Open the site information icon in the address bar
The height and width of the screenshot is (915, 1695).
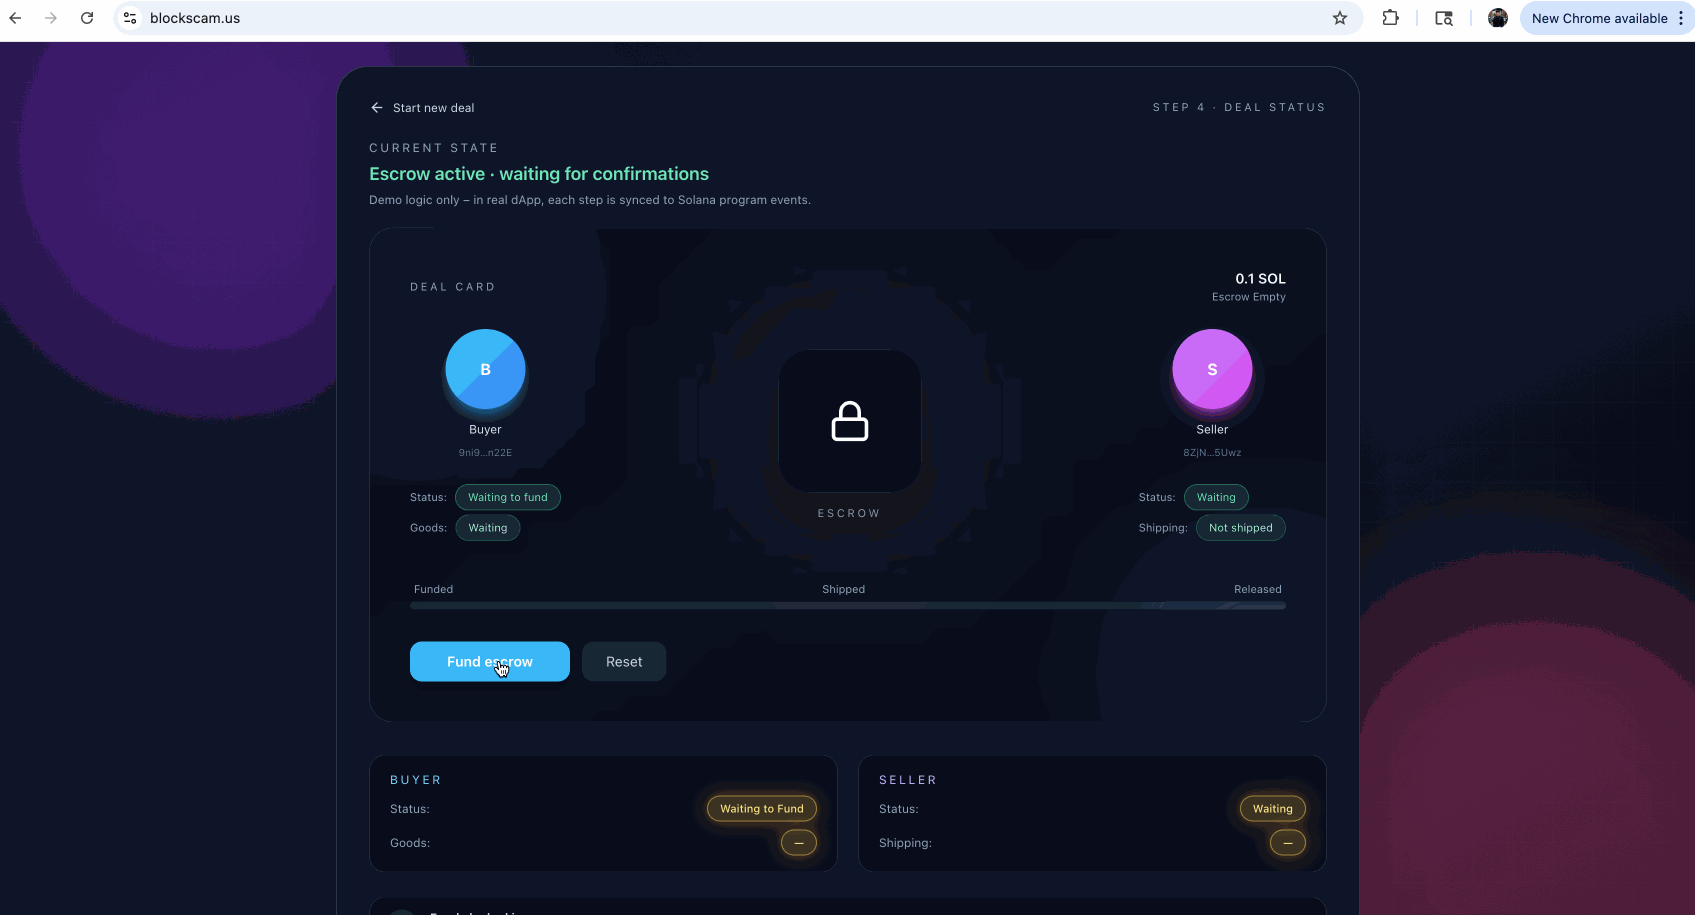pos(129,17)
